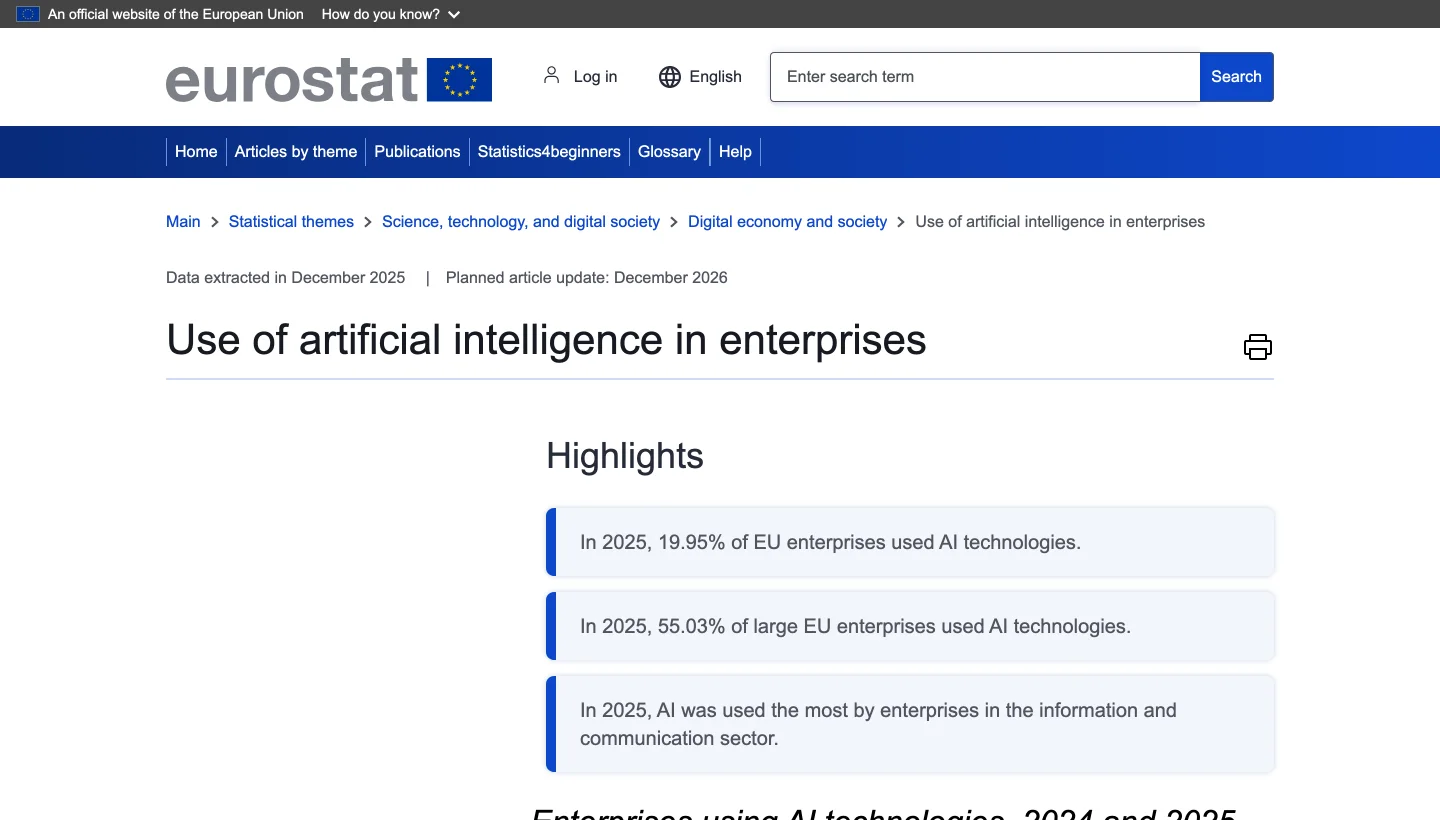This screenshot has height=820, width=1440.
Task: Open Digital economy and society breadcrumb
Action: pos(787,222)
